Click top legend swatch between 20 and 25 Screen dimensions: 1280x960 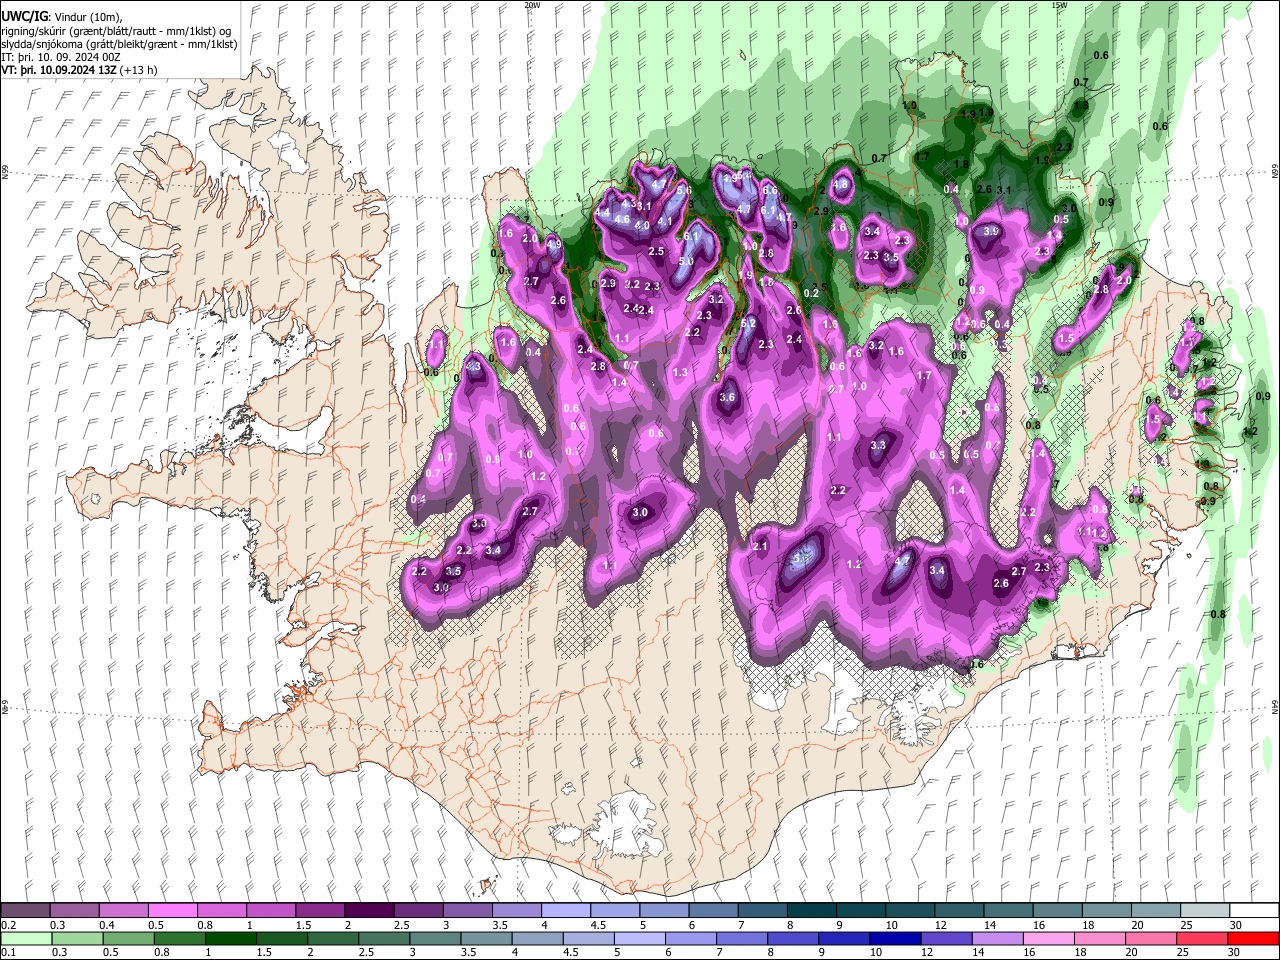(x=1154, y=911)
